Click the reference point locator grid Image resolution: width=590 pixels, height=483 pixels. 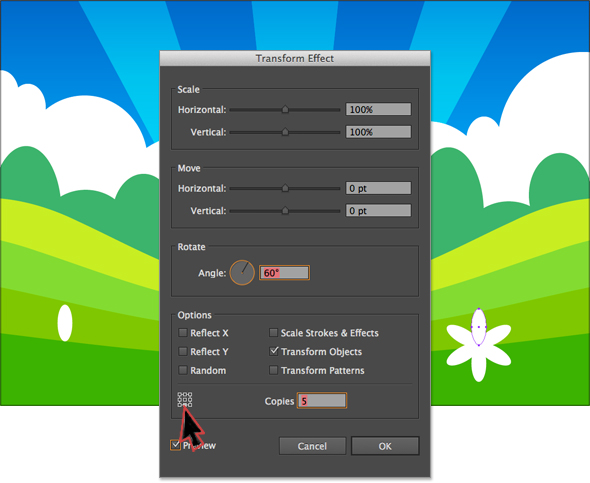(x=185, y=399)
